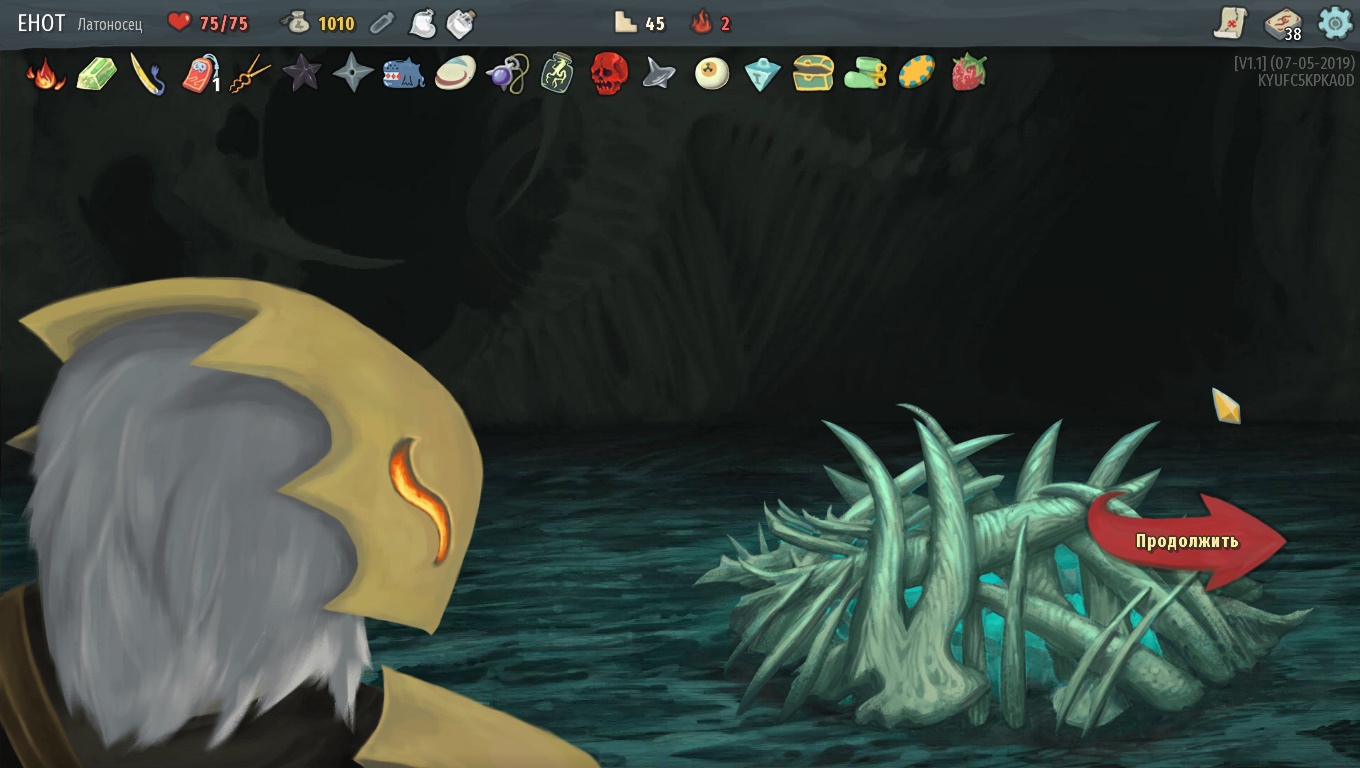Image resolution: width=1360 pixels, height=768 pixels.
Task: Open the settings gear menu
Action: pos(1335,22)
